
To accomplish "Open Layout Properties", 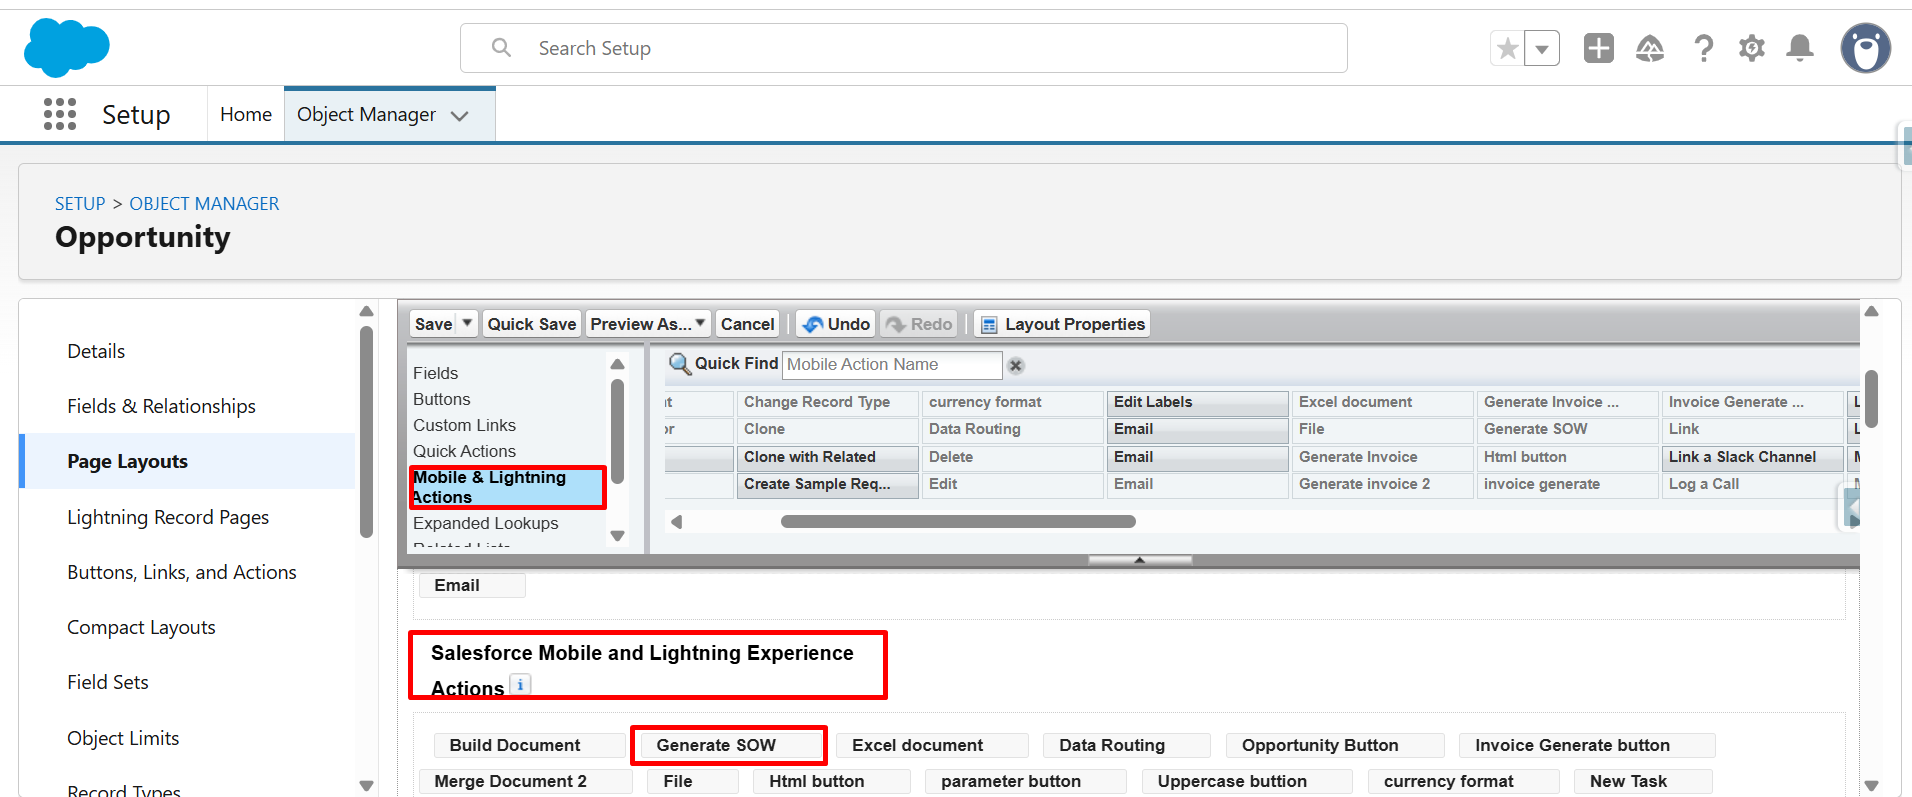I will tap(1062, 324).
